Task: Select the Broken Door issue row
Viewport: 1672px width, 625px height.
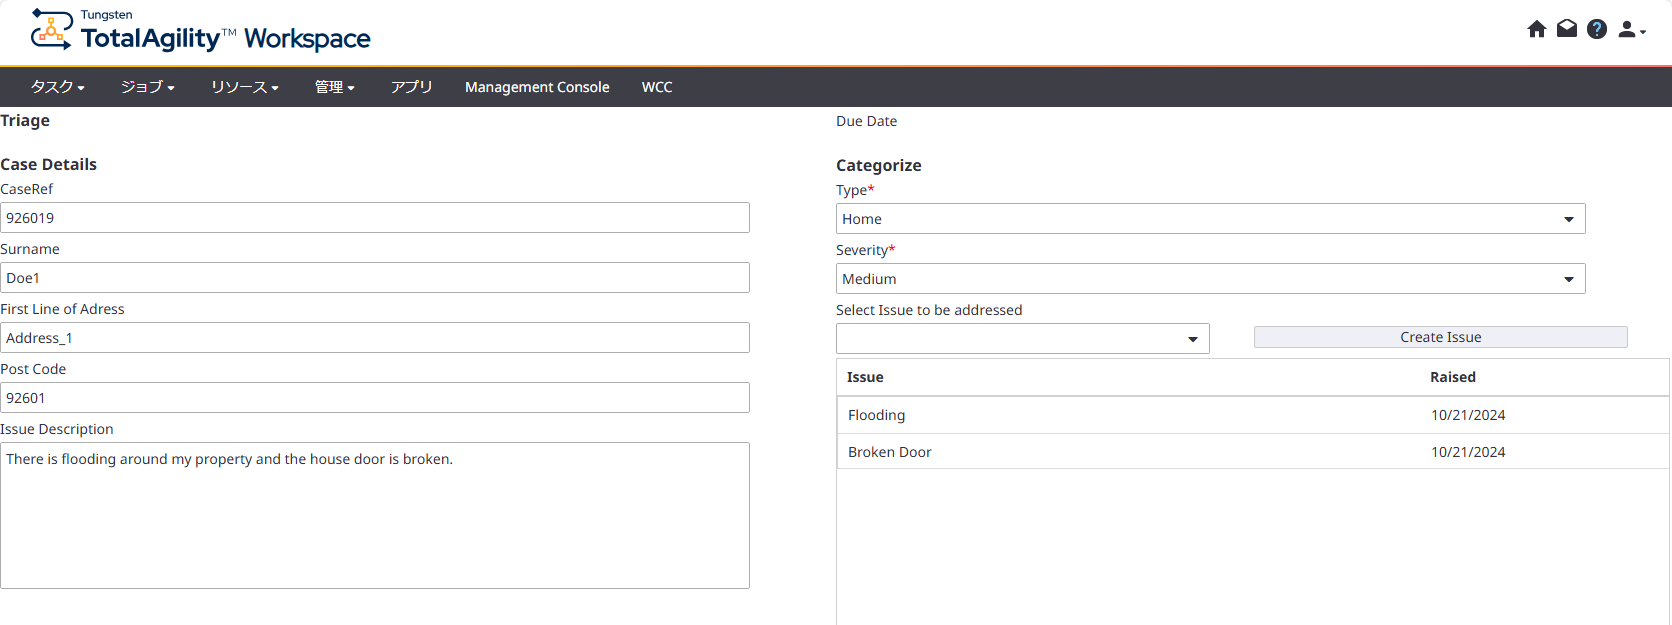Action: 1252,452
